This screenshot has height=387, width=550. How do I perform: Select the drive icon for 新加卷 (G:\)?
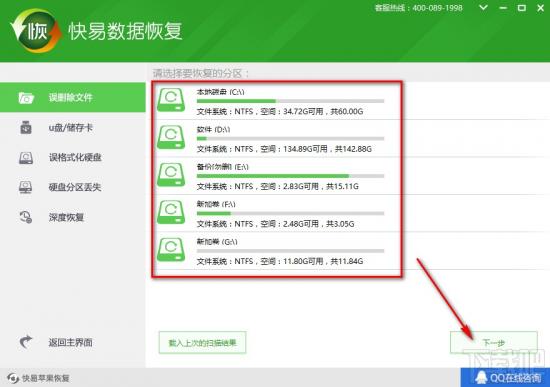(171, 250)
